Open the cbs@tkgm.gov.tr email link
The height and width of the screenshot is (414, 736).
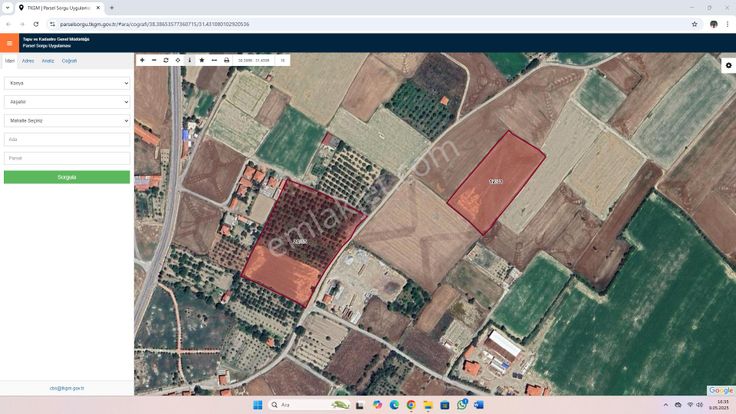[67, 388]
